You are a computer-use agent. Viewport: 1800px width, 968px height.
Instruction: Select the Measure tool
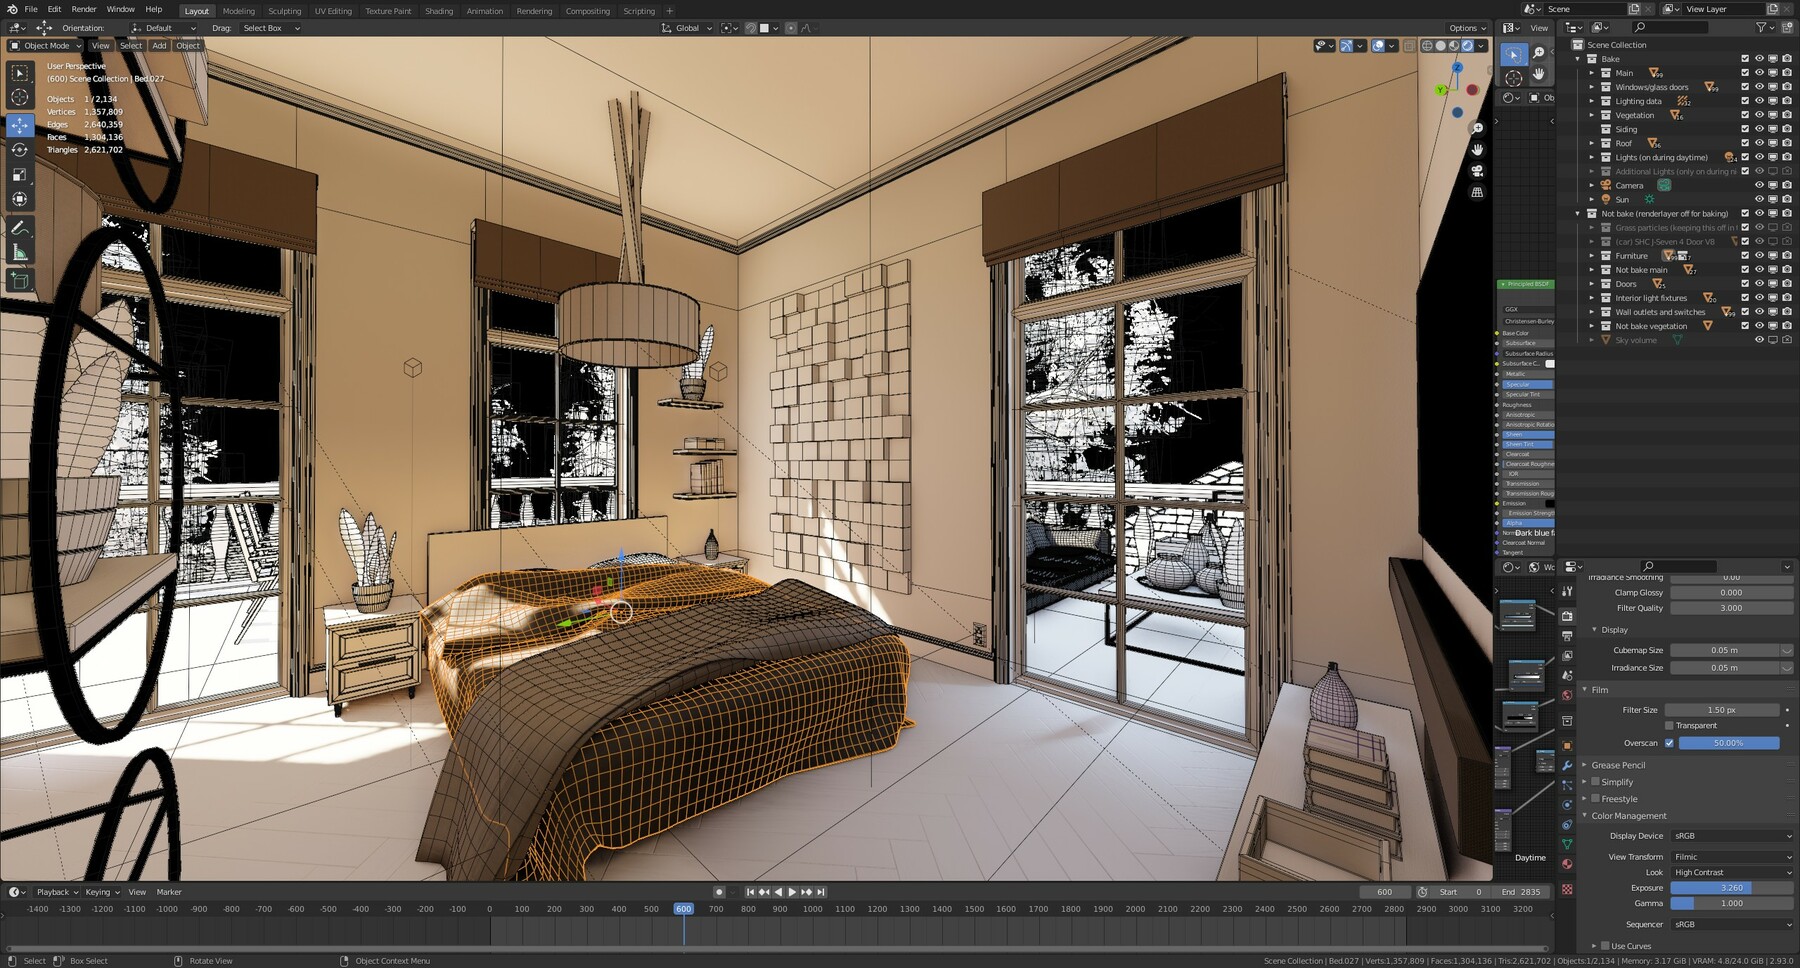19,253
